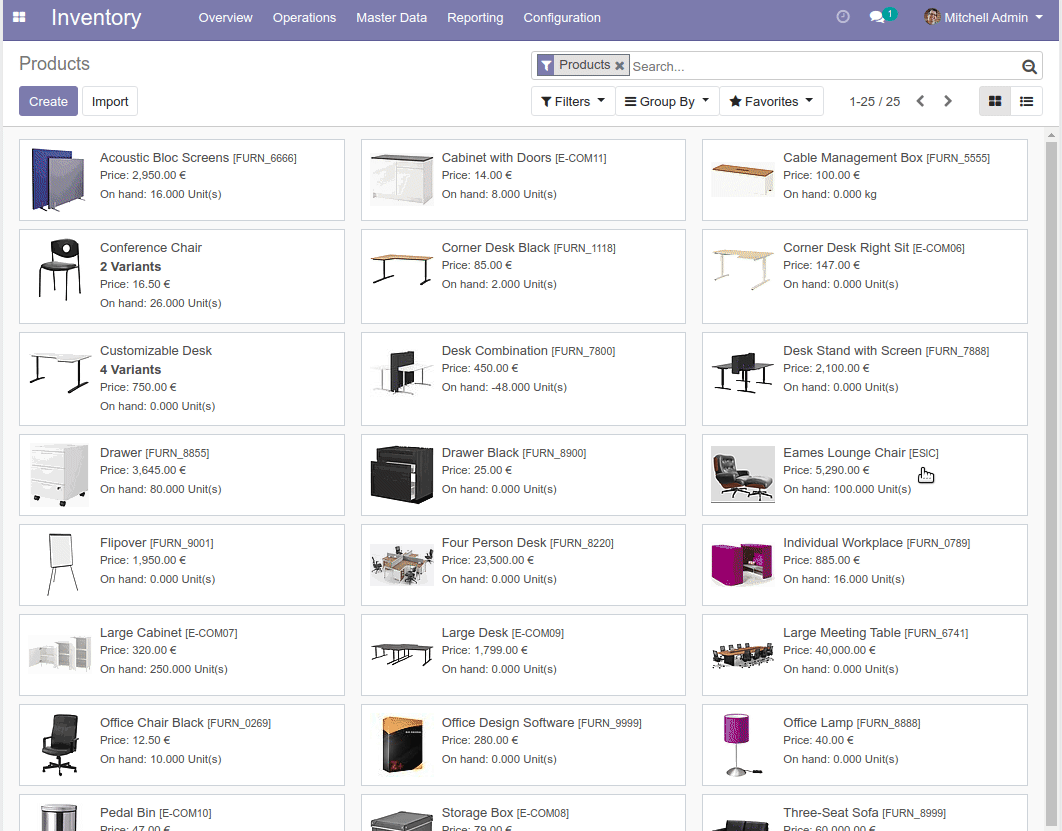Switch to kanban view
The image size is (1062, 831).
point(994,101)
